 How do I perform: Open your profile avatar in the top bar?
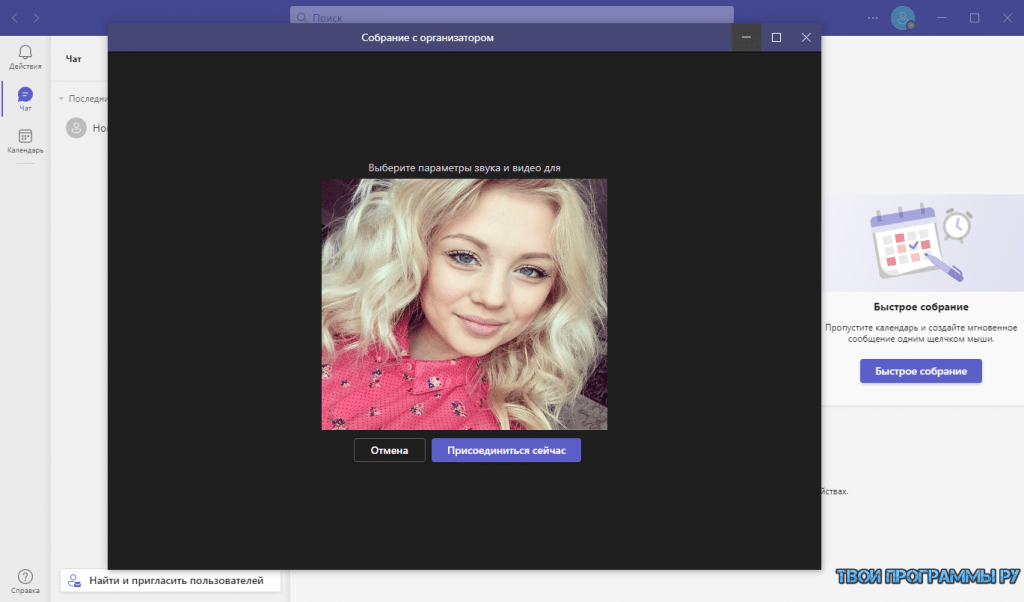903,17
